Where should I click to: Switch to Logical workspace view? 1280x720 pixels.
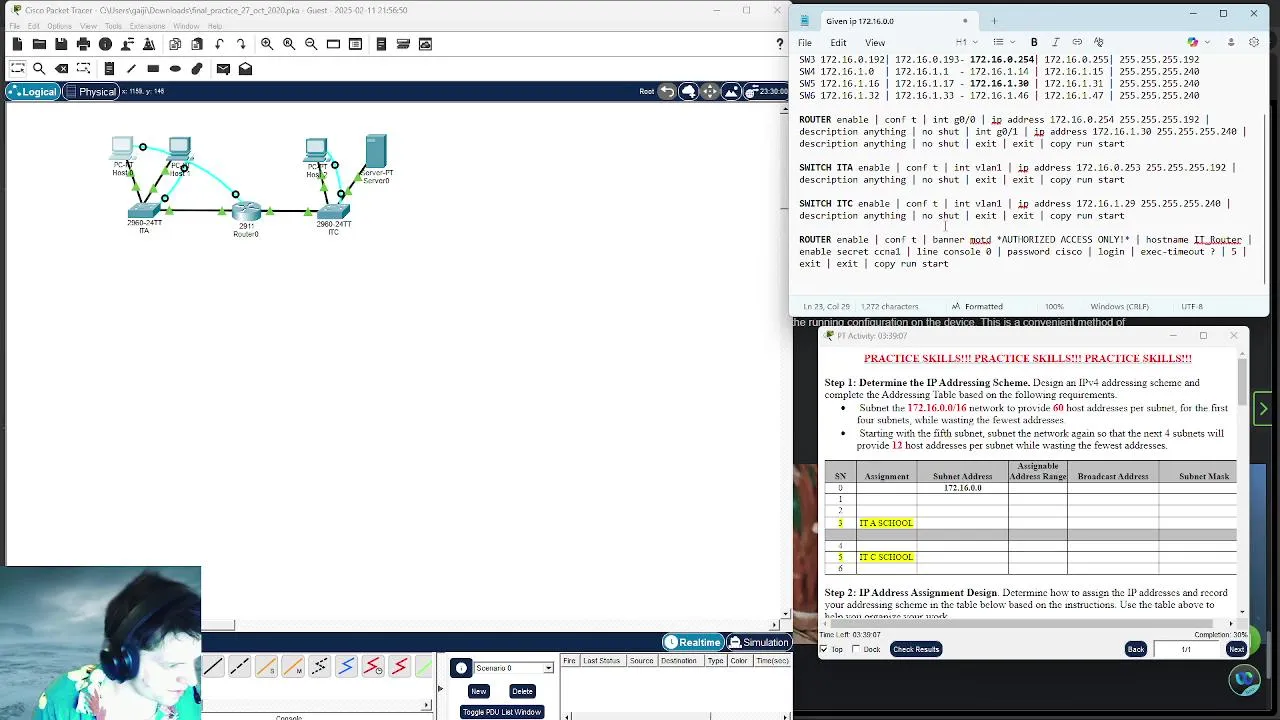click(x=32, y=92)
